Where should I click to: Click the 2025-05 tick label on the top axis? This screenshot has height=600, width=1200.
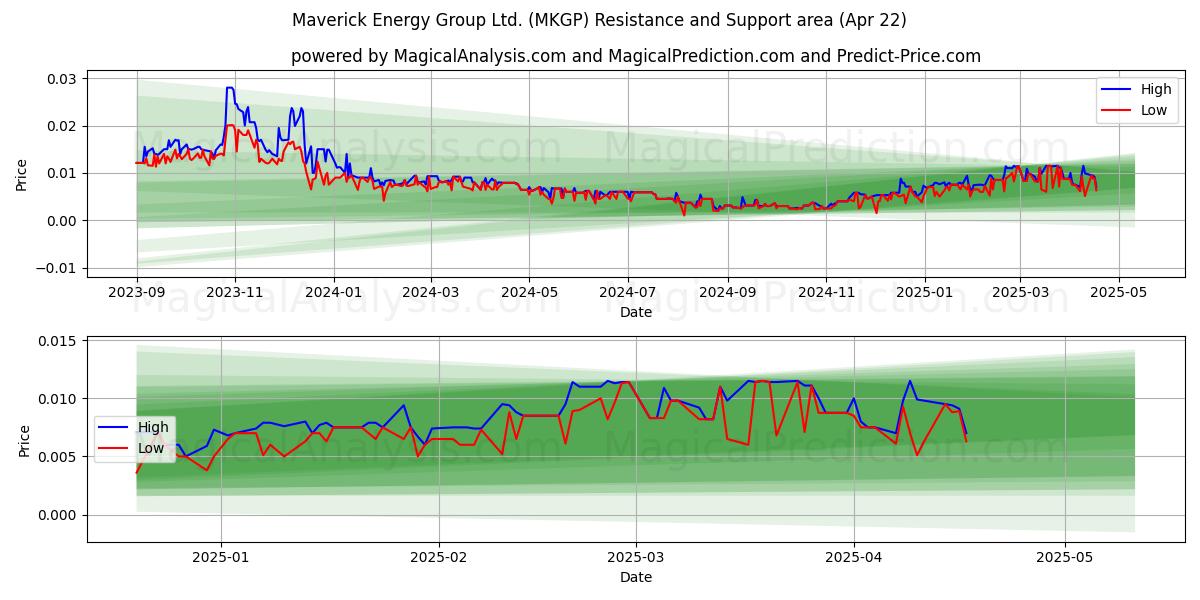1118,294
